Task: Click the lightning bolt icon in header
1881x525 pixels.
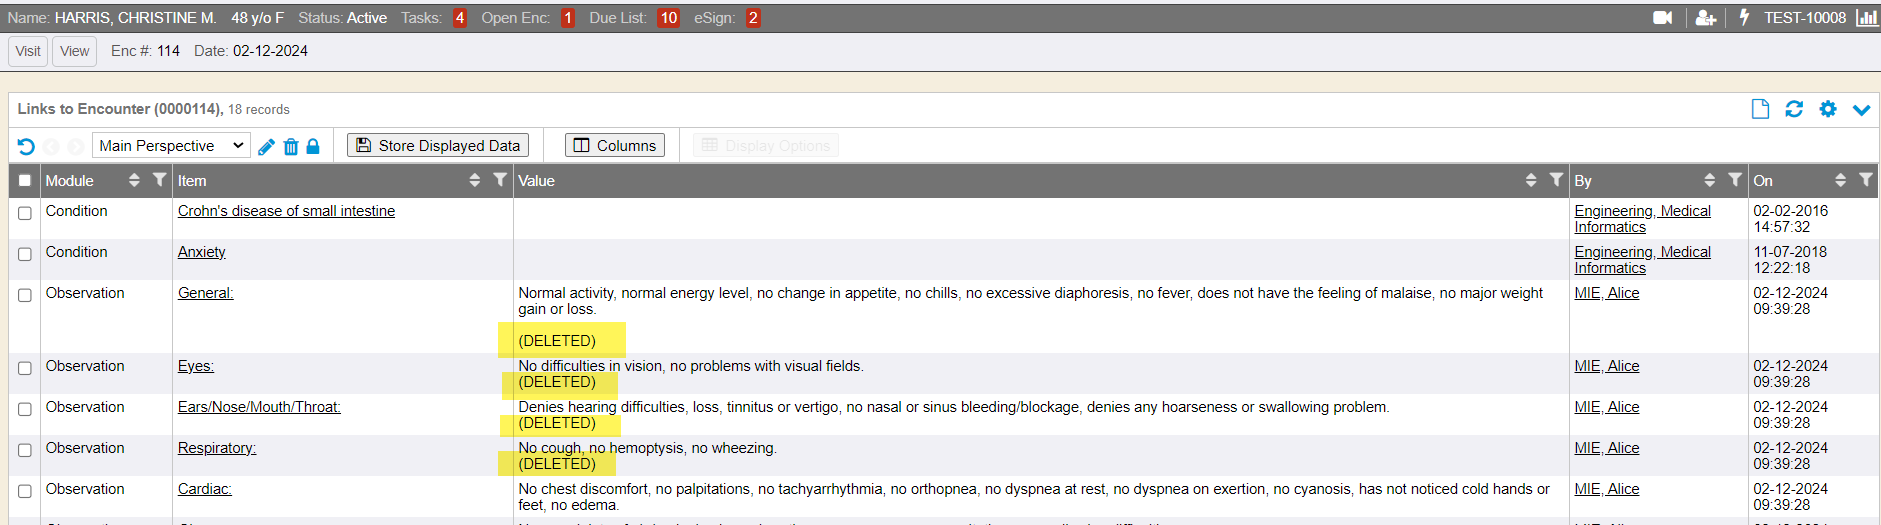Action: [x=1744, y=18]
